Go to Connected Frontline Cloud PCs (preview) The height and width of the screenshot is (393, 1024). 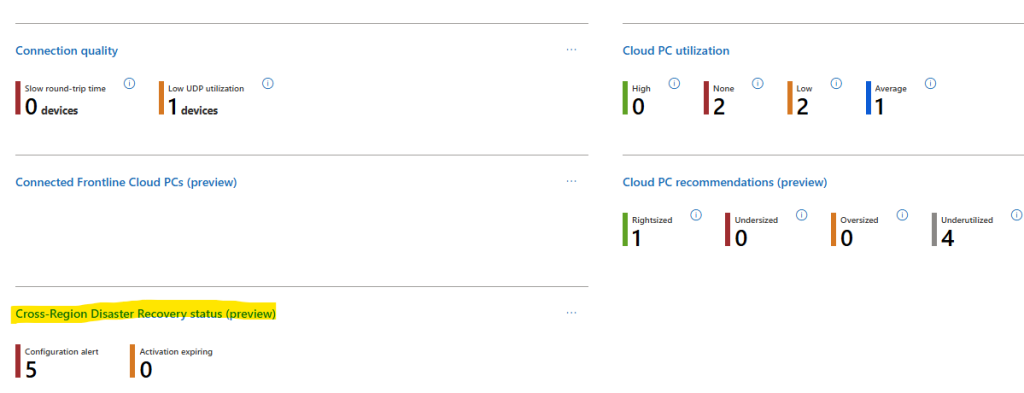point(126,182)
